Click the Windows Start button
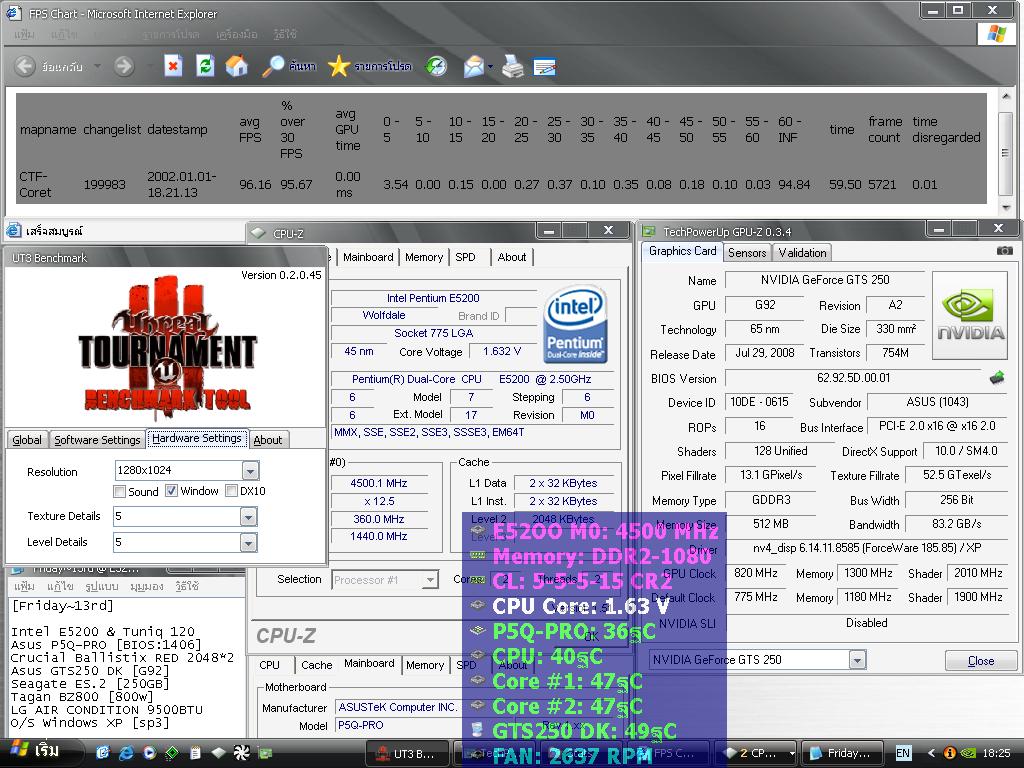Image resolution: width=1024 pixels, height=768 pixels. [37, 751]
